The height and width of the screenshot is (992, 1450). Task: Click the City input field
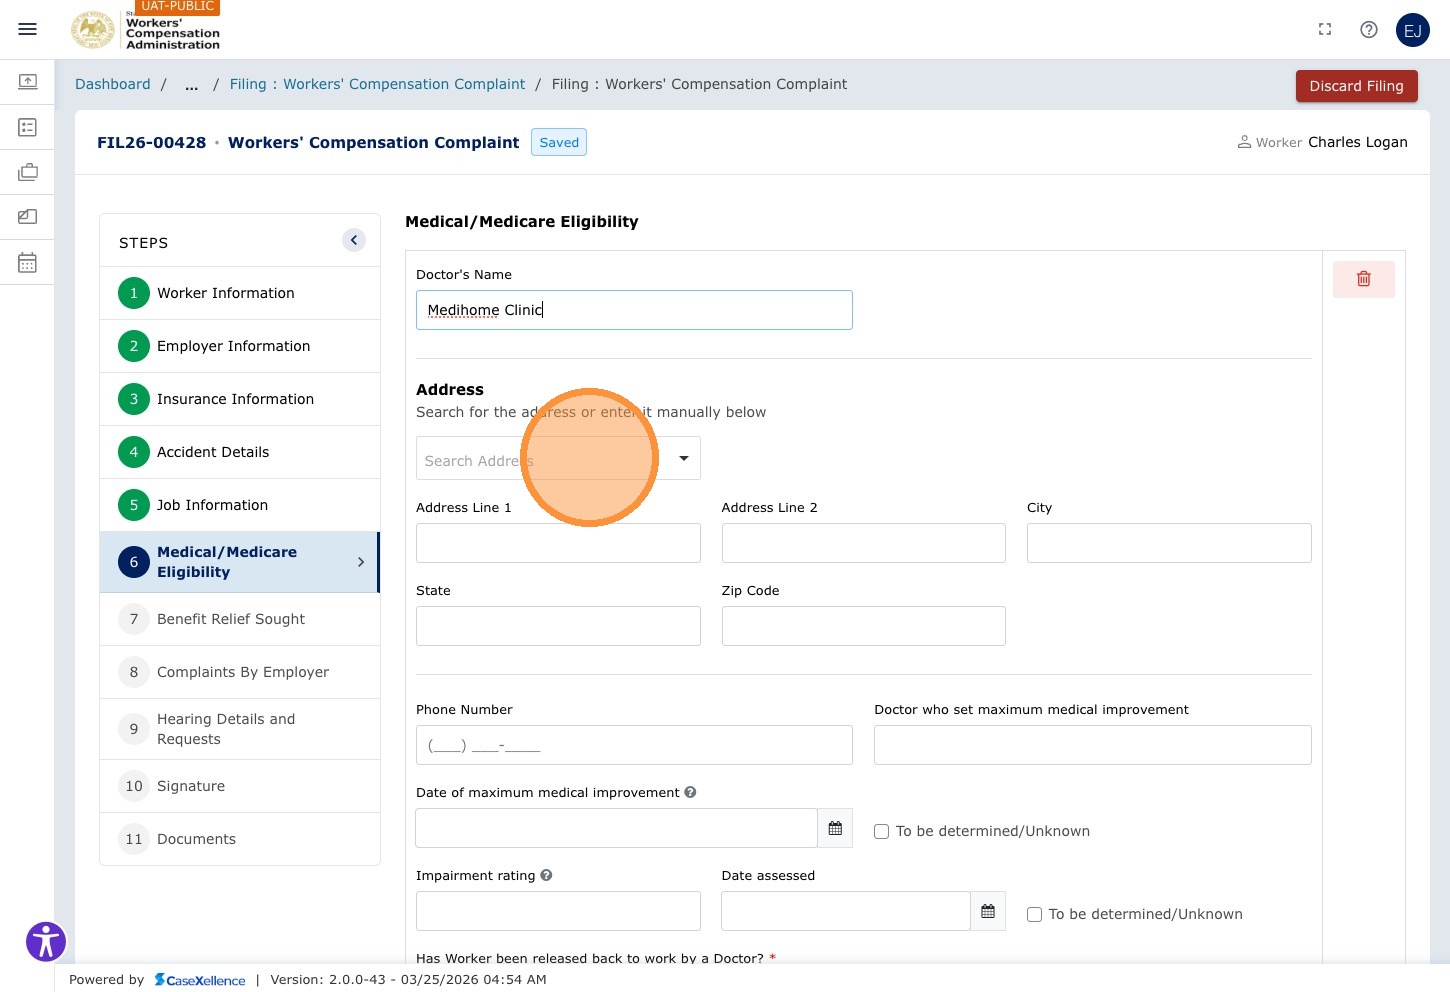[x=1169, y=543]
